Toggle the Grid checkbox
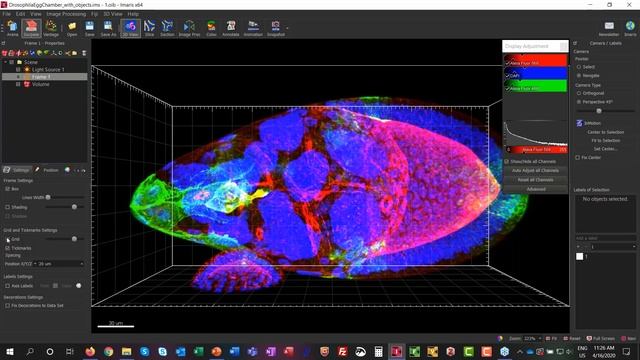Image resolution: width=640 pixels, height=360 pixels. (7, 239)
